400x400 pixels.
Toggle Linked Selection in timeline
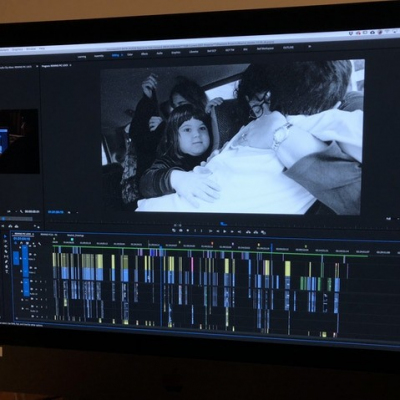[27, 243]
